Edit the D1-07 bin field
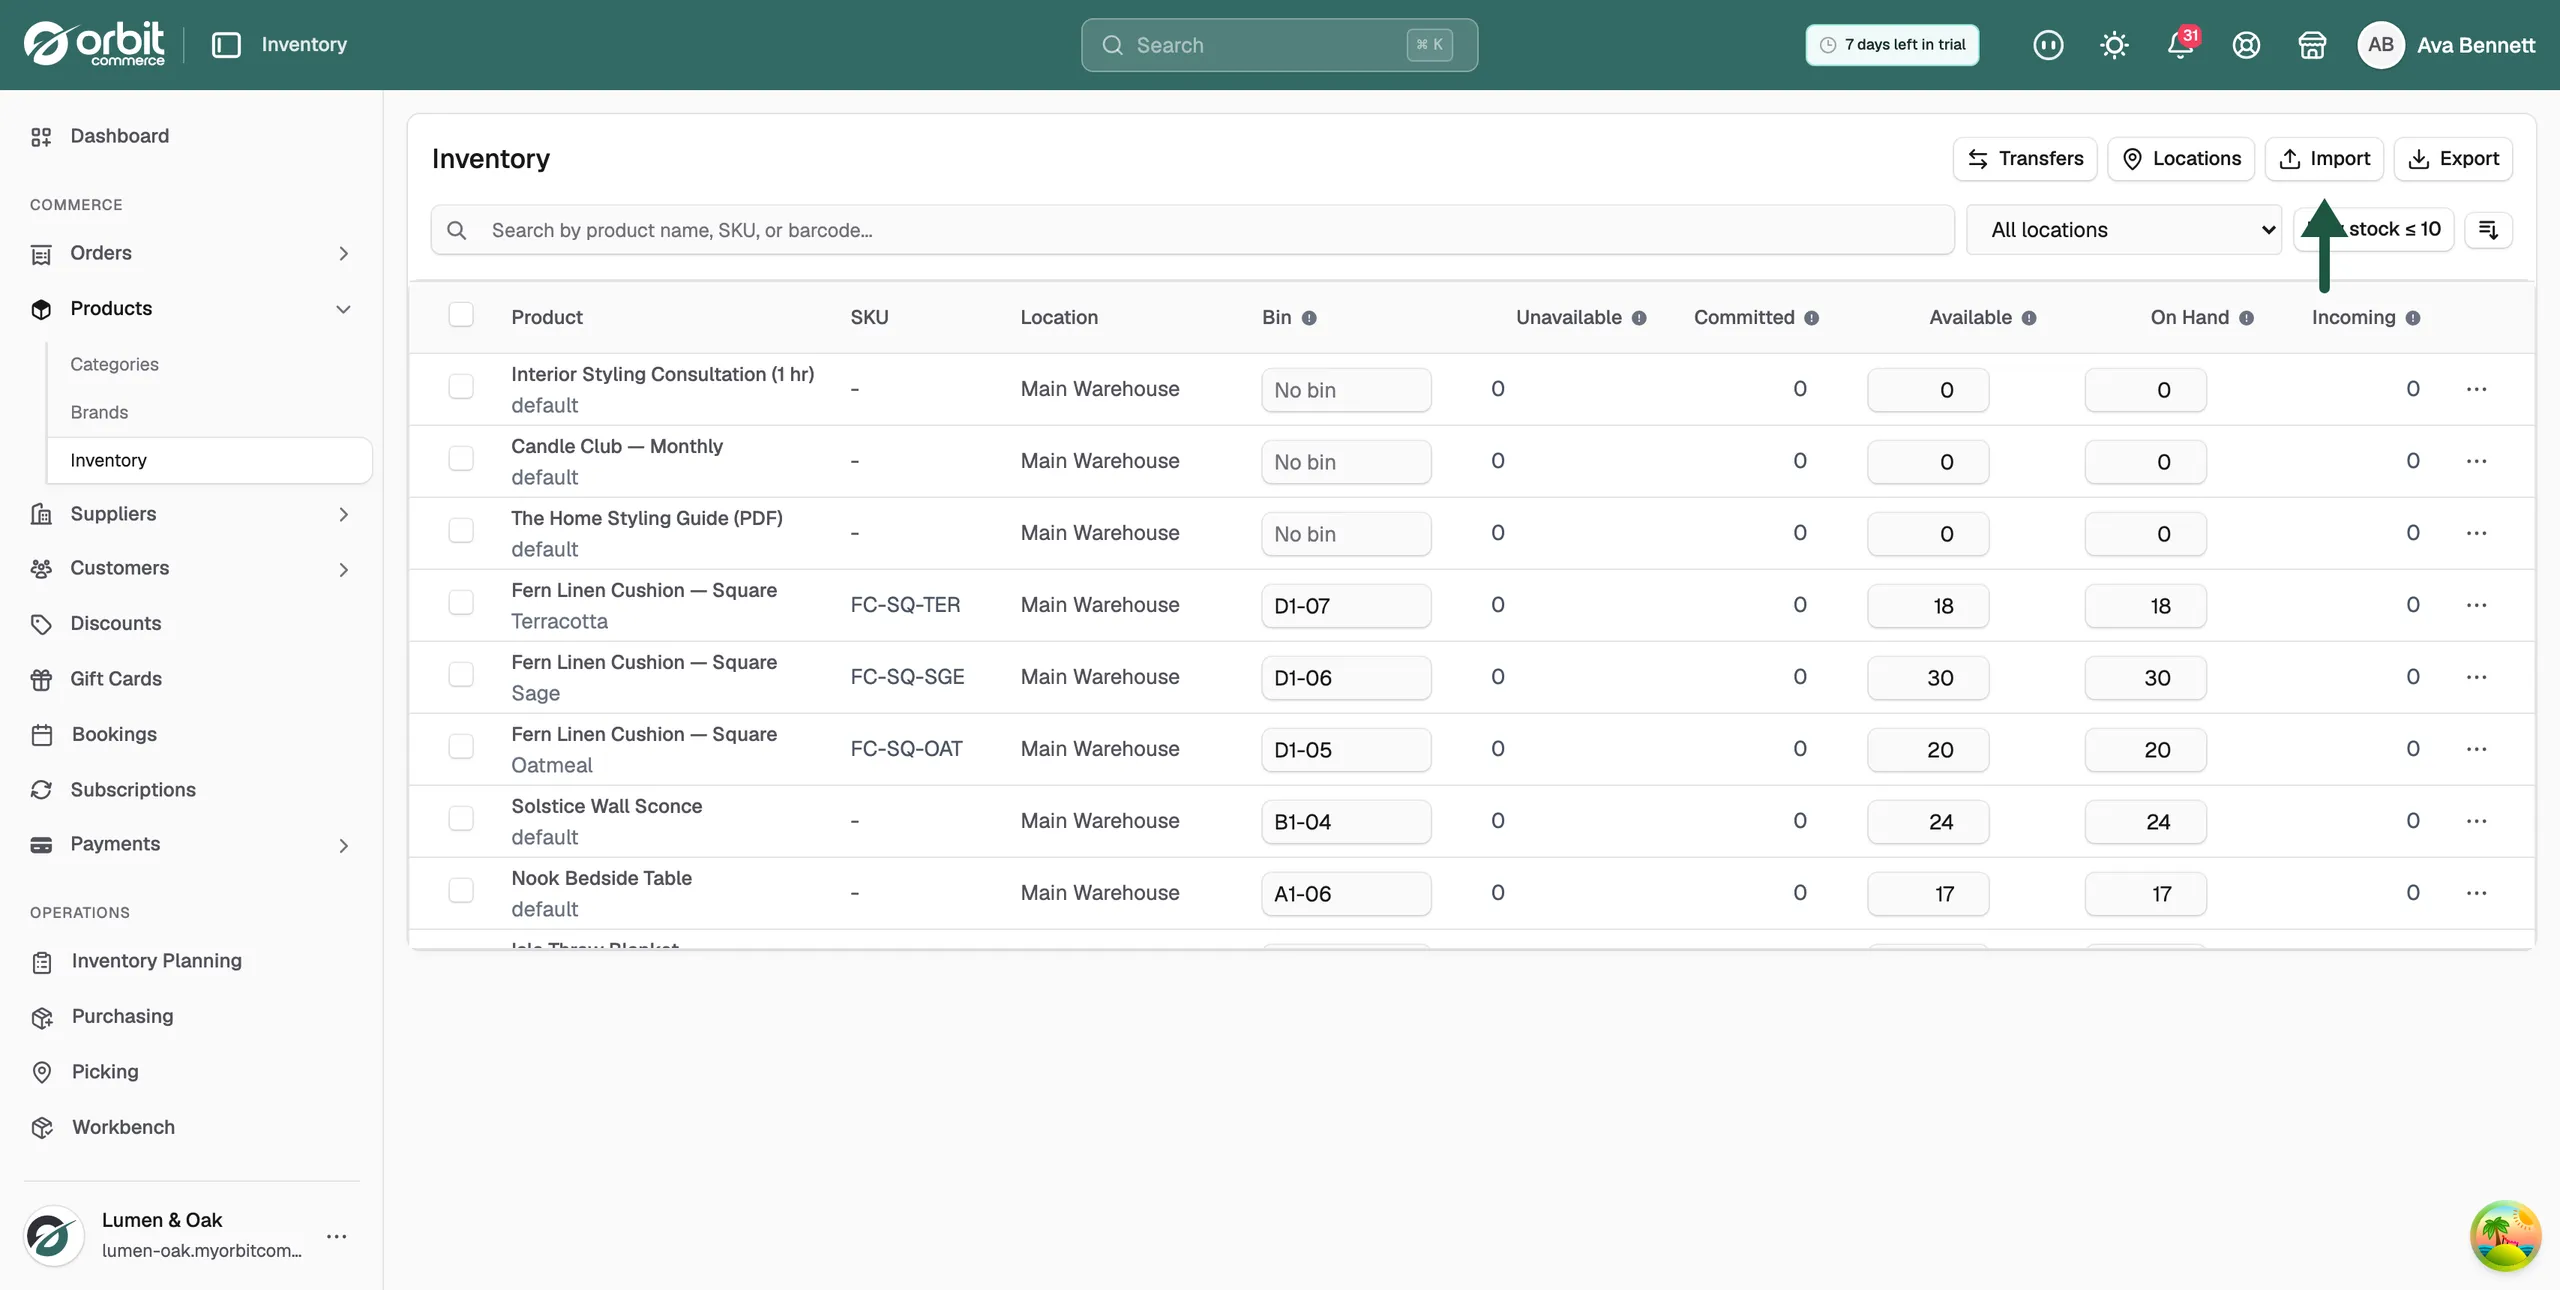The height and width of the screenshot is (1290, 2560). [1346, 606]
